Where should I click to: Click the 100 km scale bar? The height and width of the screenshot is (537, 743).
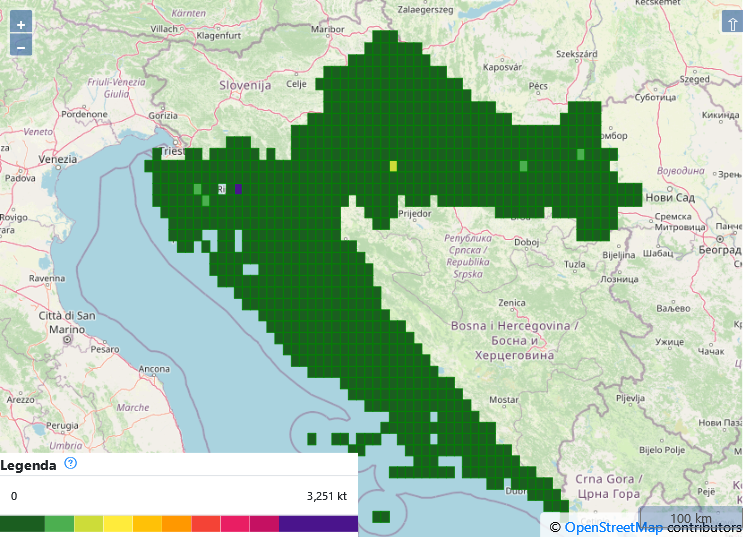pos(690,518)
